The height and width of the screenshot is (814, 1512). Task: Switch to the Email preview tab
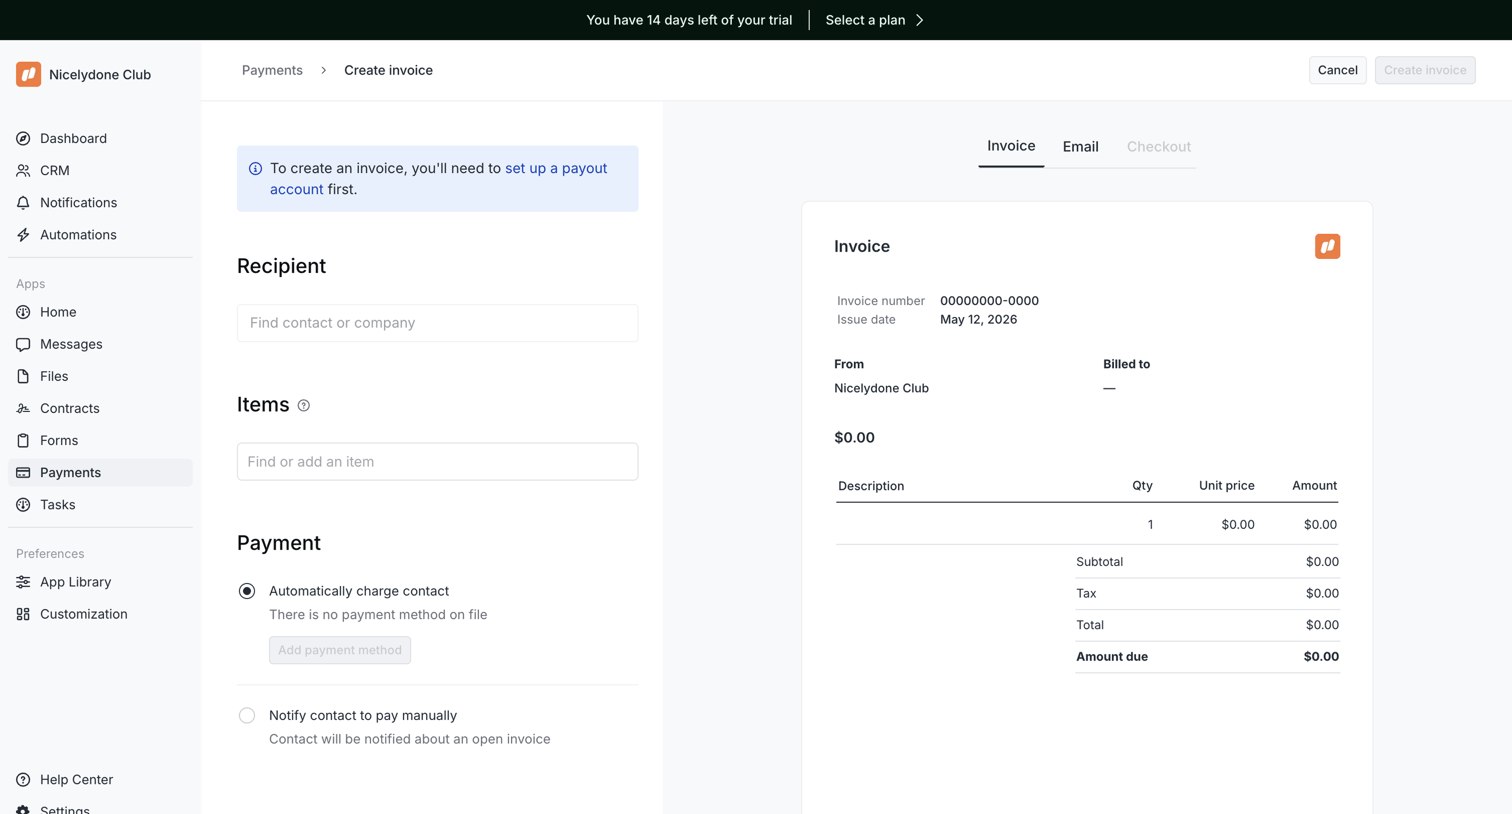tap(1080, 146)
